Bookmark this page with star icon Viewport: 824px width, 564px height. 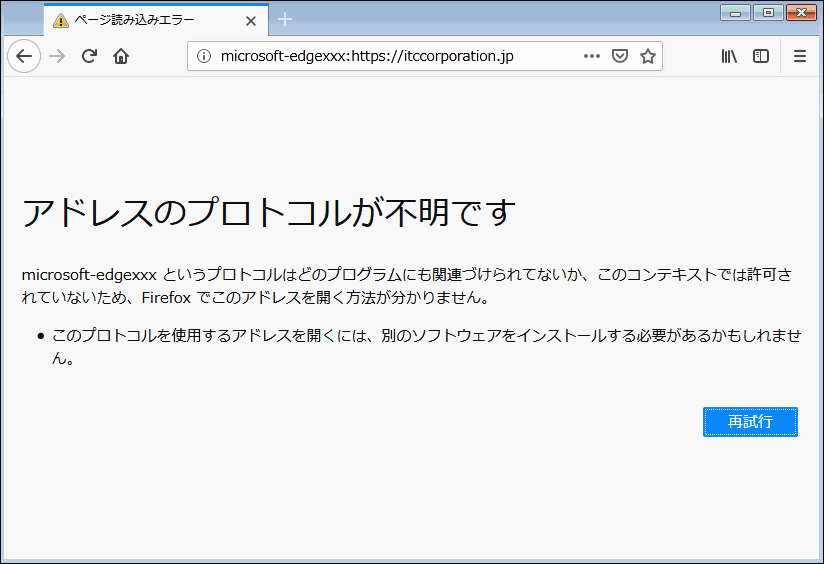[x=648, y=56]
